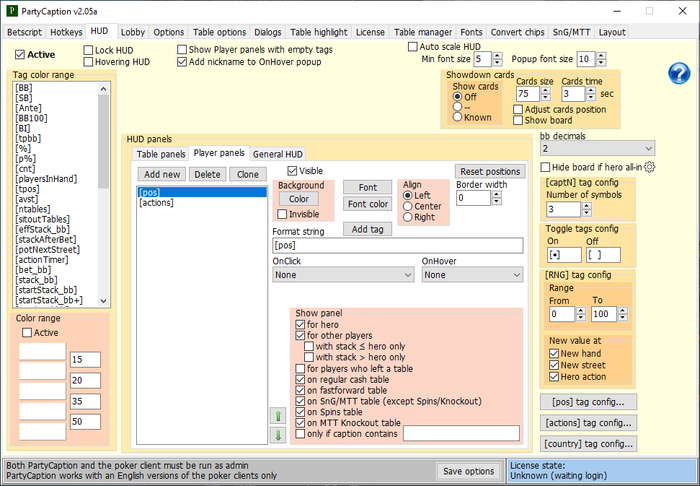This screenshot has height=486, width=700.
Task: Click the green move-down arrow button
Action: (278, 434)
